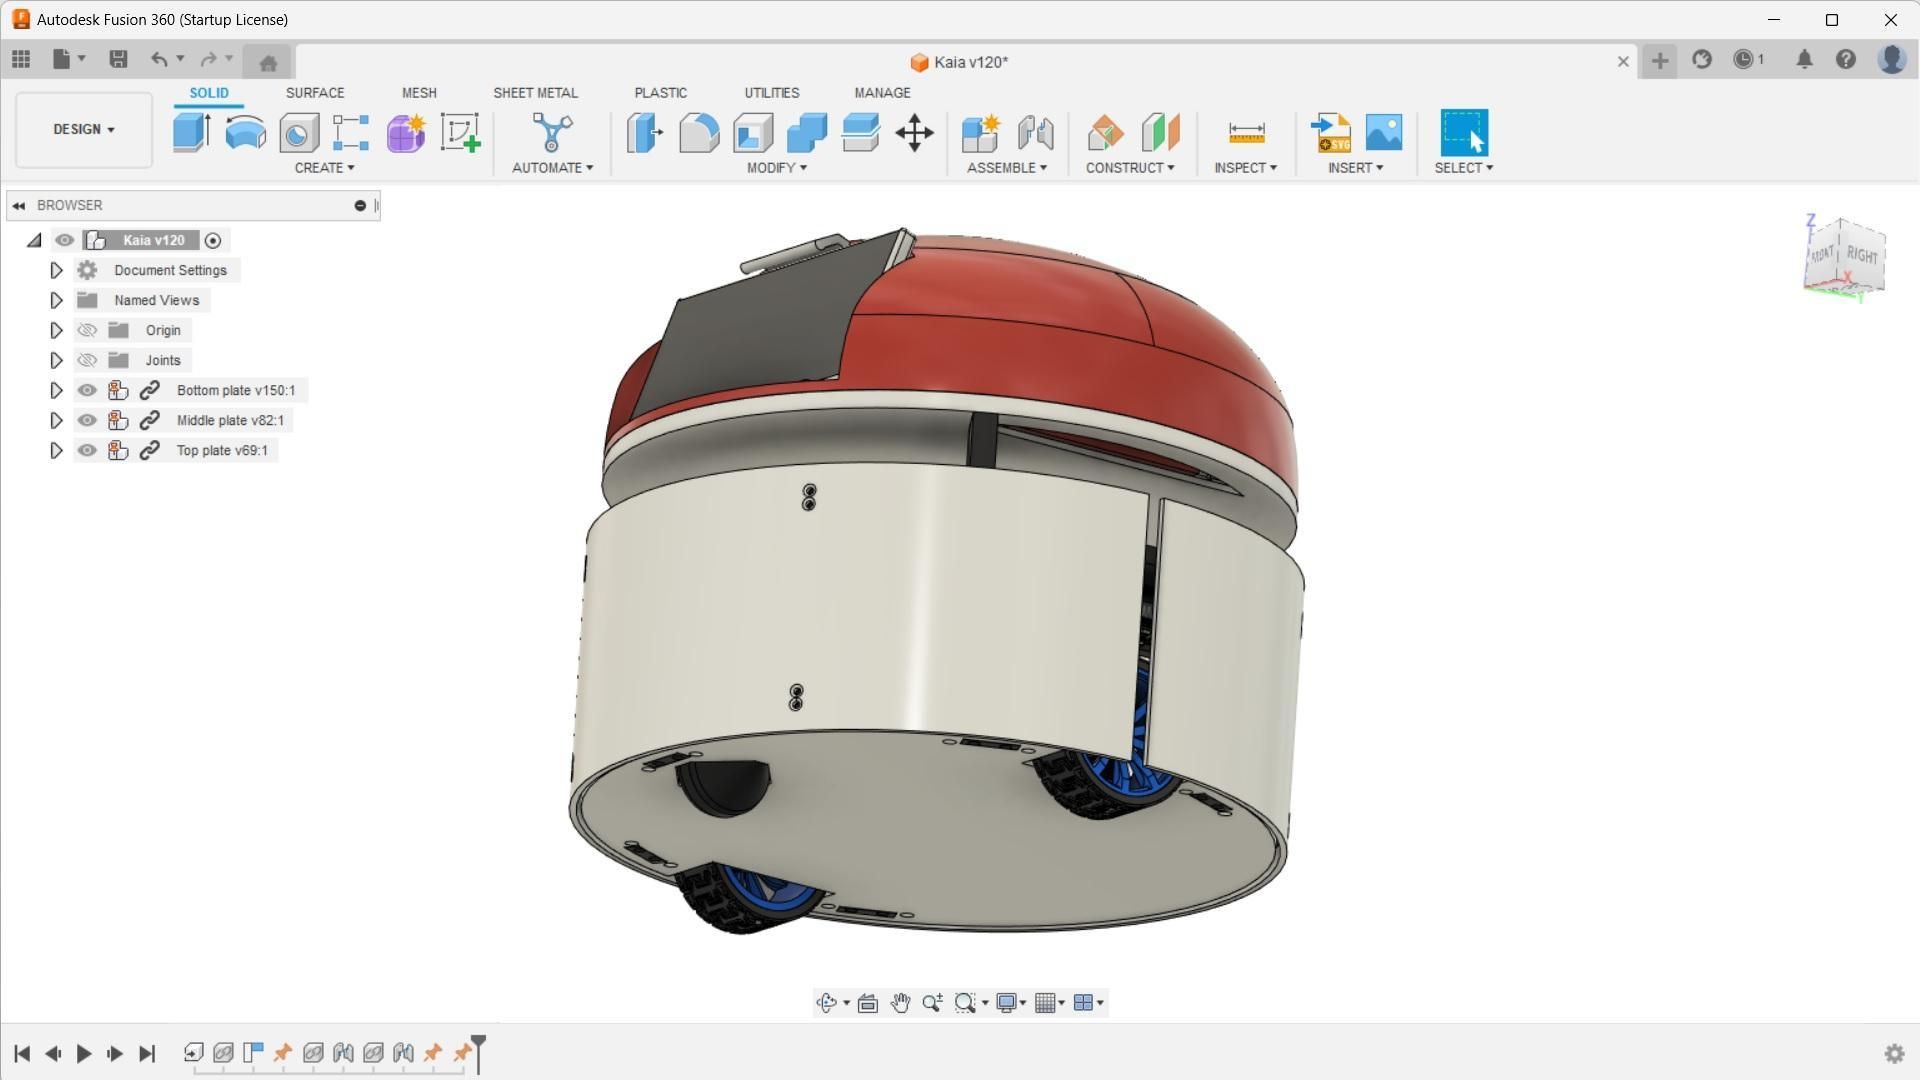Activate the Joint tool in Assemble panel
The height and width of the screenshot is (1080, 1920).
[x=1035, y=133]
